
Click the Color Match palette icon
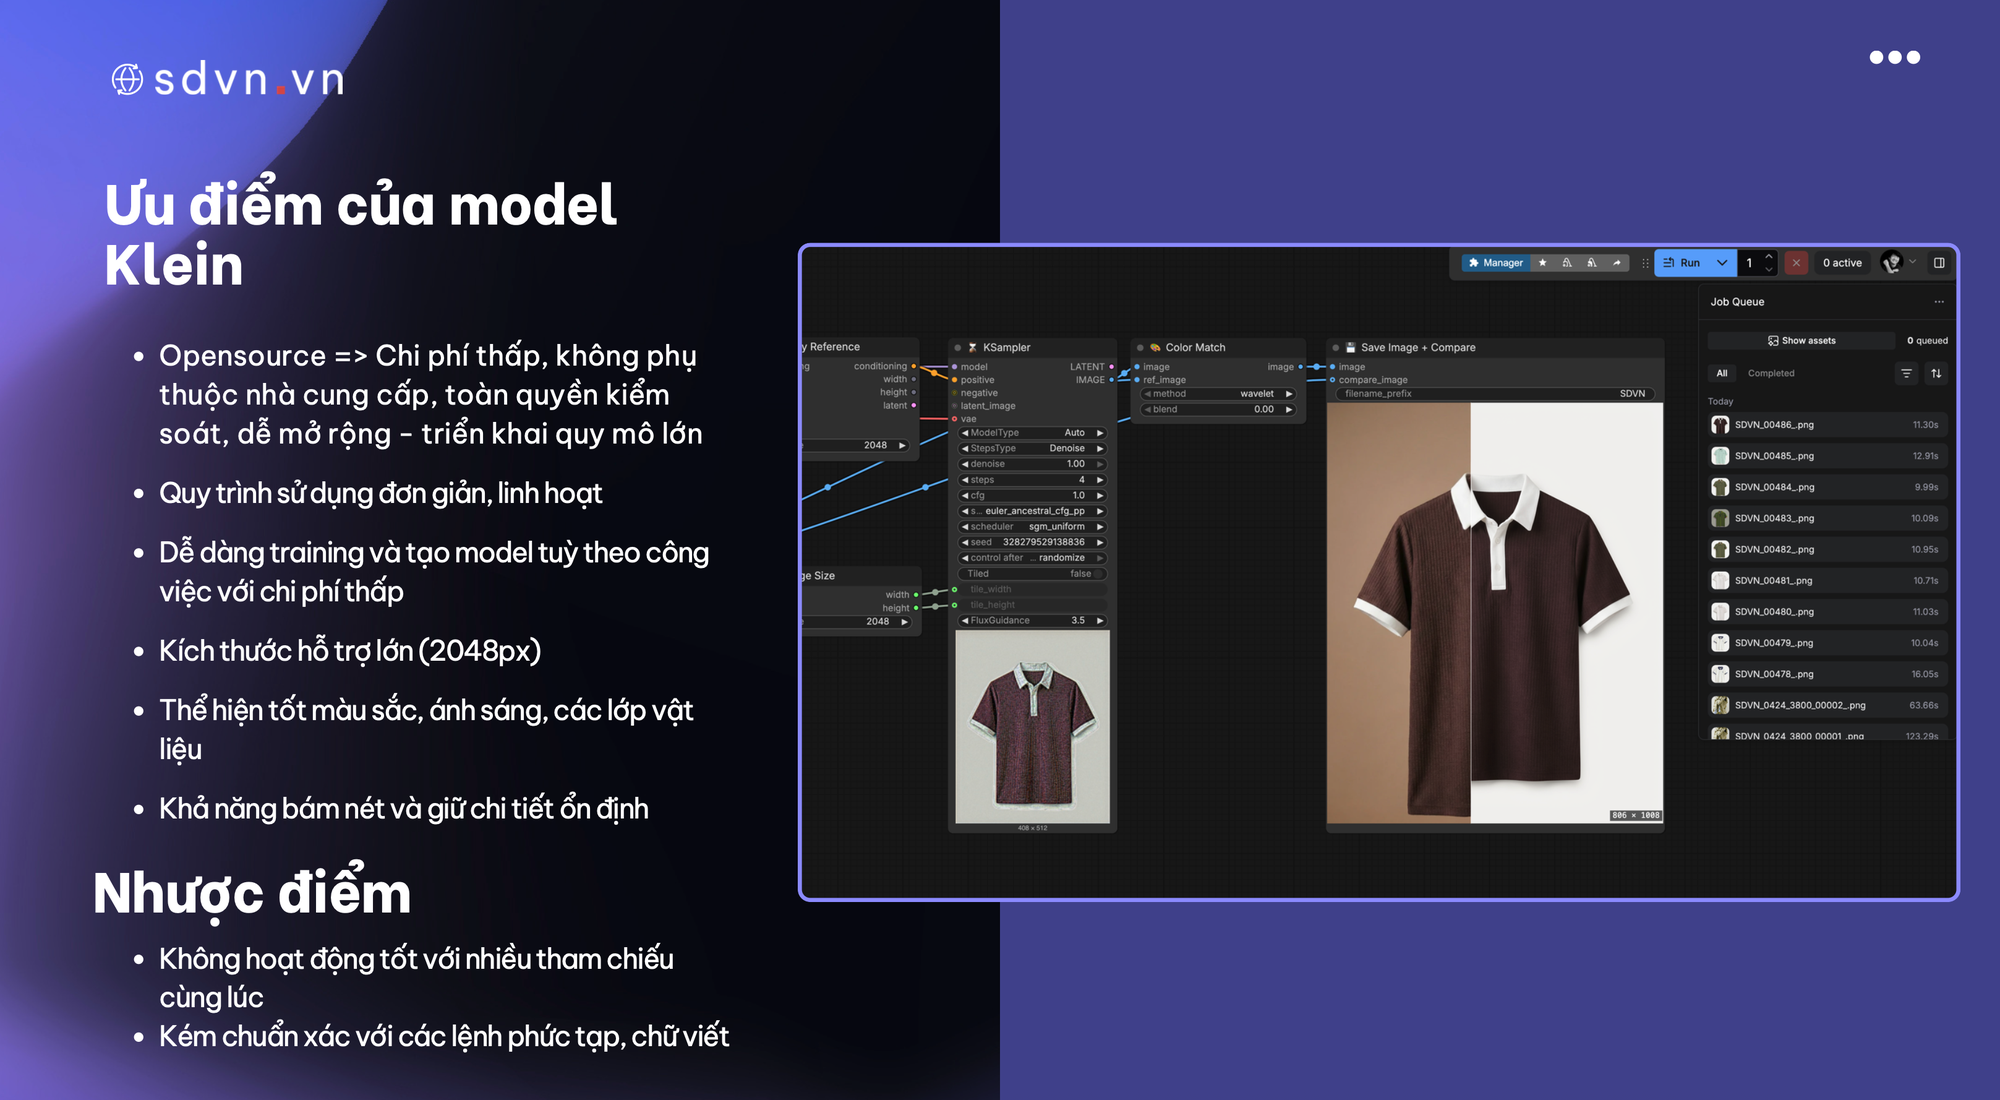coord(1155,348)
